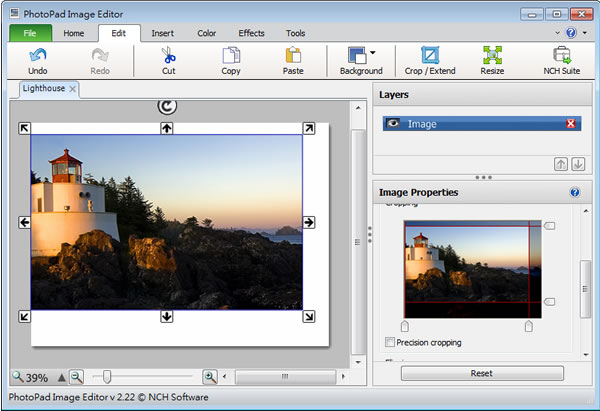This screenshot has height=411, width=600.
Task: Click the rotate handle above the image
Action: (167, 106)
